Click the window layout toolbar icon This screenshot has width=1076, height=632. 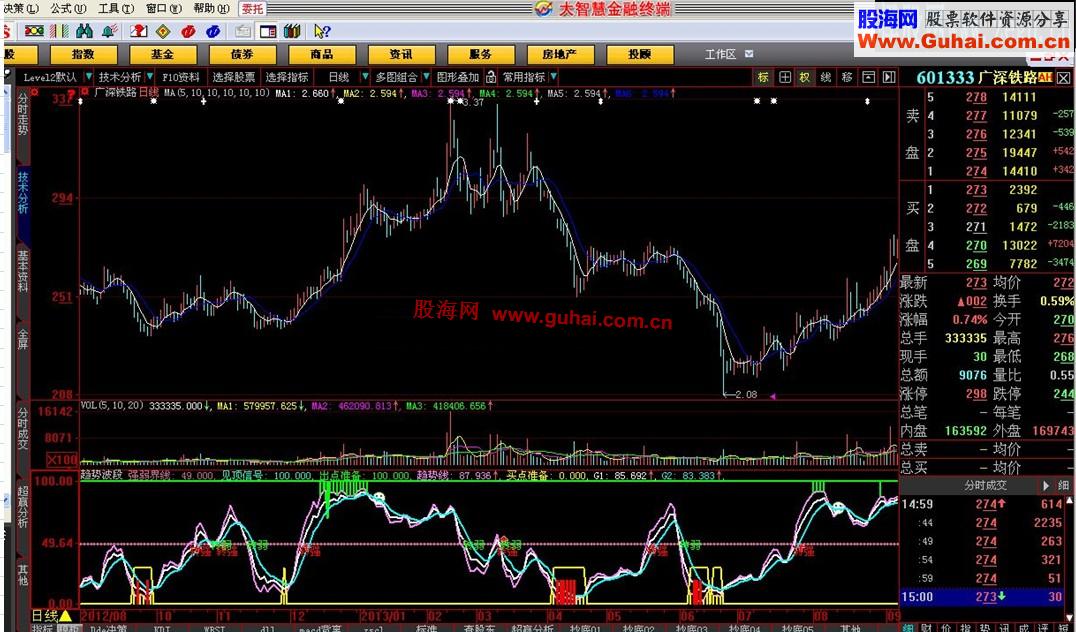pyautogui.click(x=268, y=31)
